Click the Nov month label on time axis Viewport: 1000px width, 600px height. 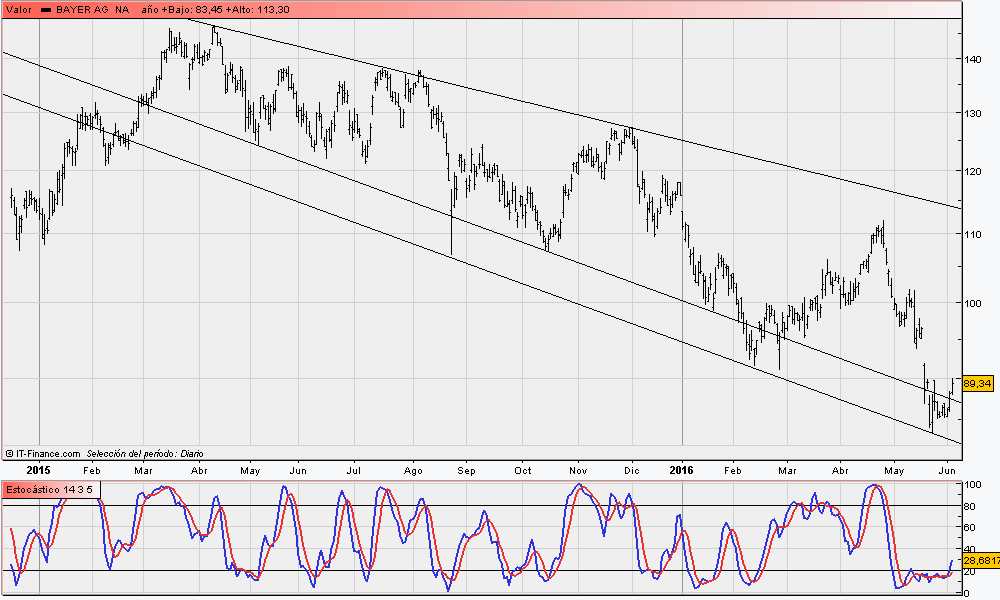pos(577,470)
